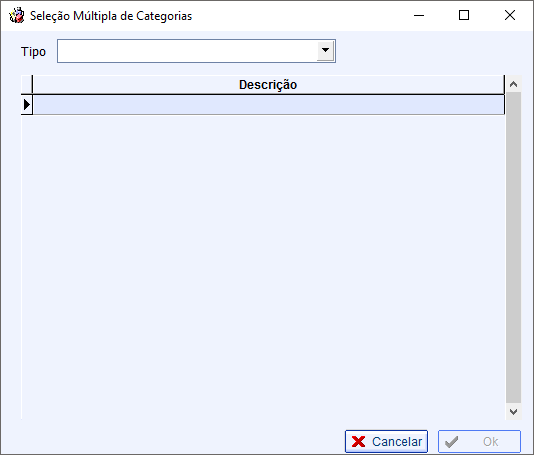
Task: Click the red X icon on Cancelar
Action: 358,442
